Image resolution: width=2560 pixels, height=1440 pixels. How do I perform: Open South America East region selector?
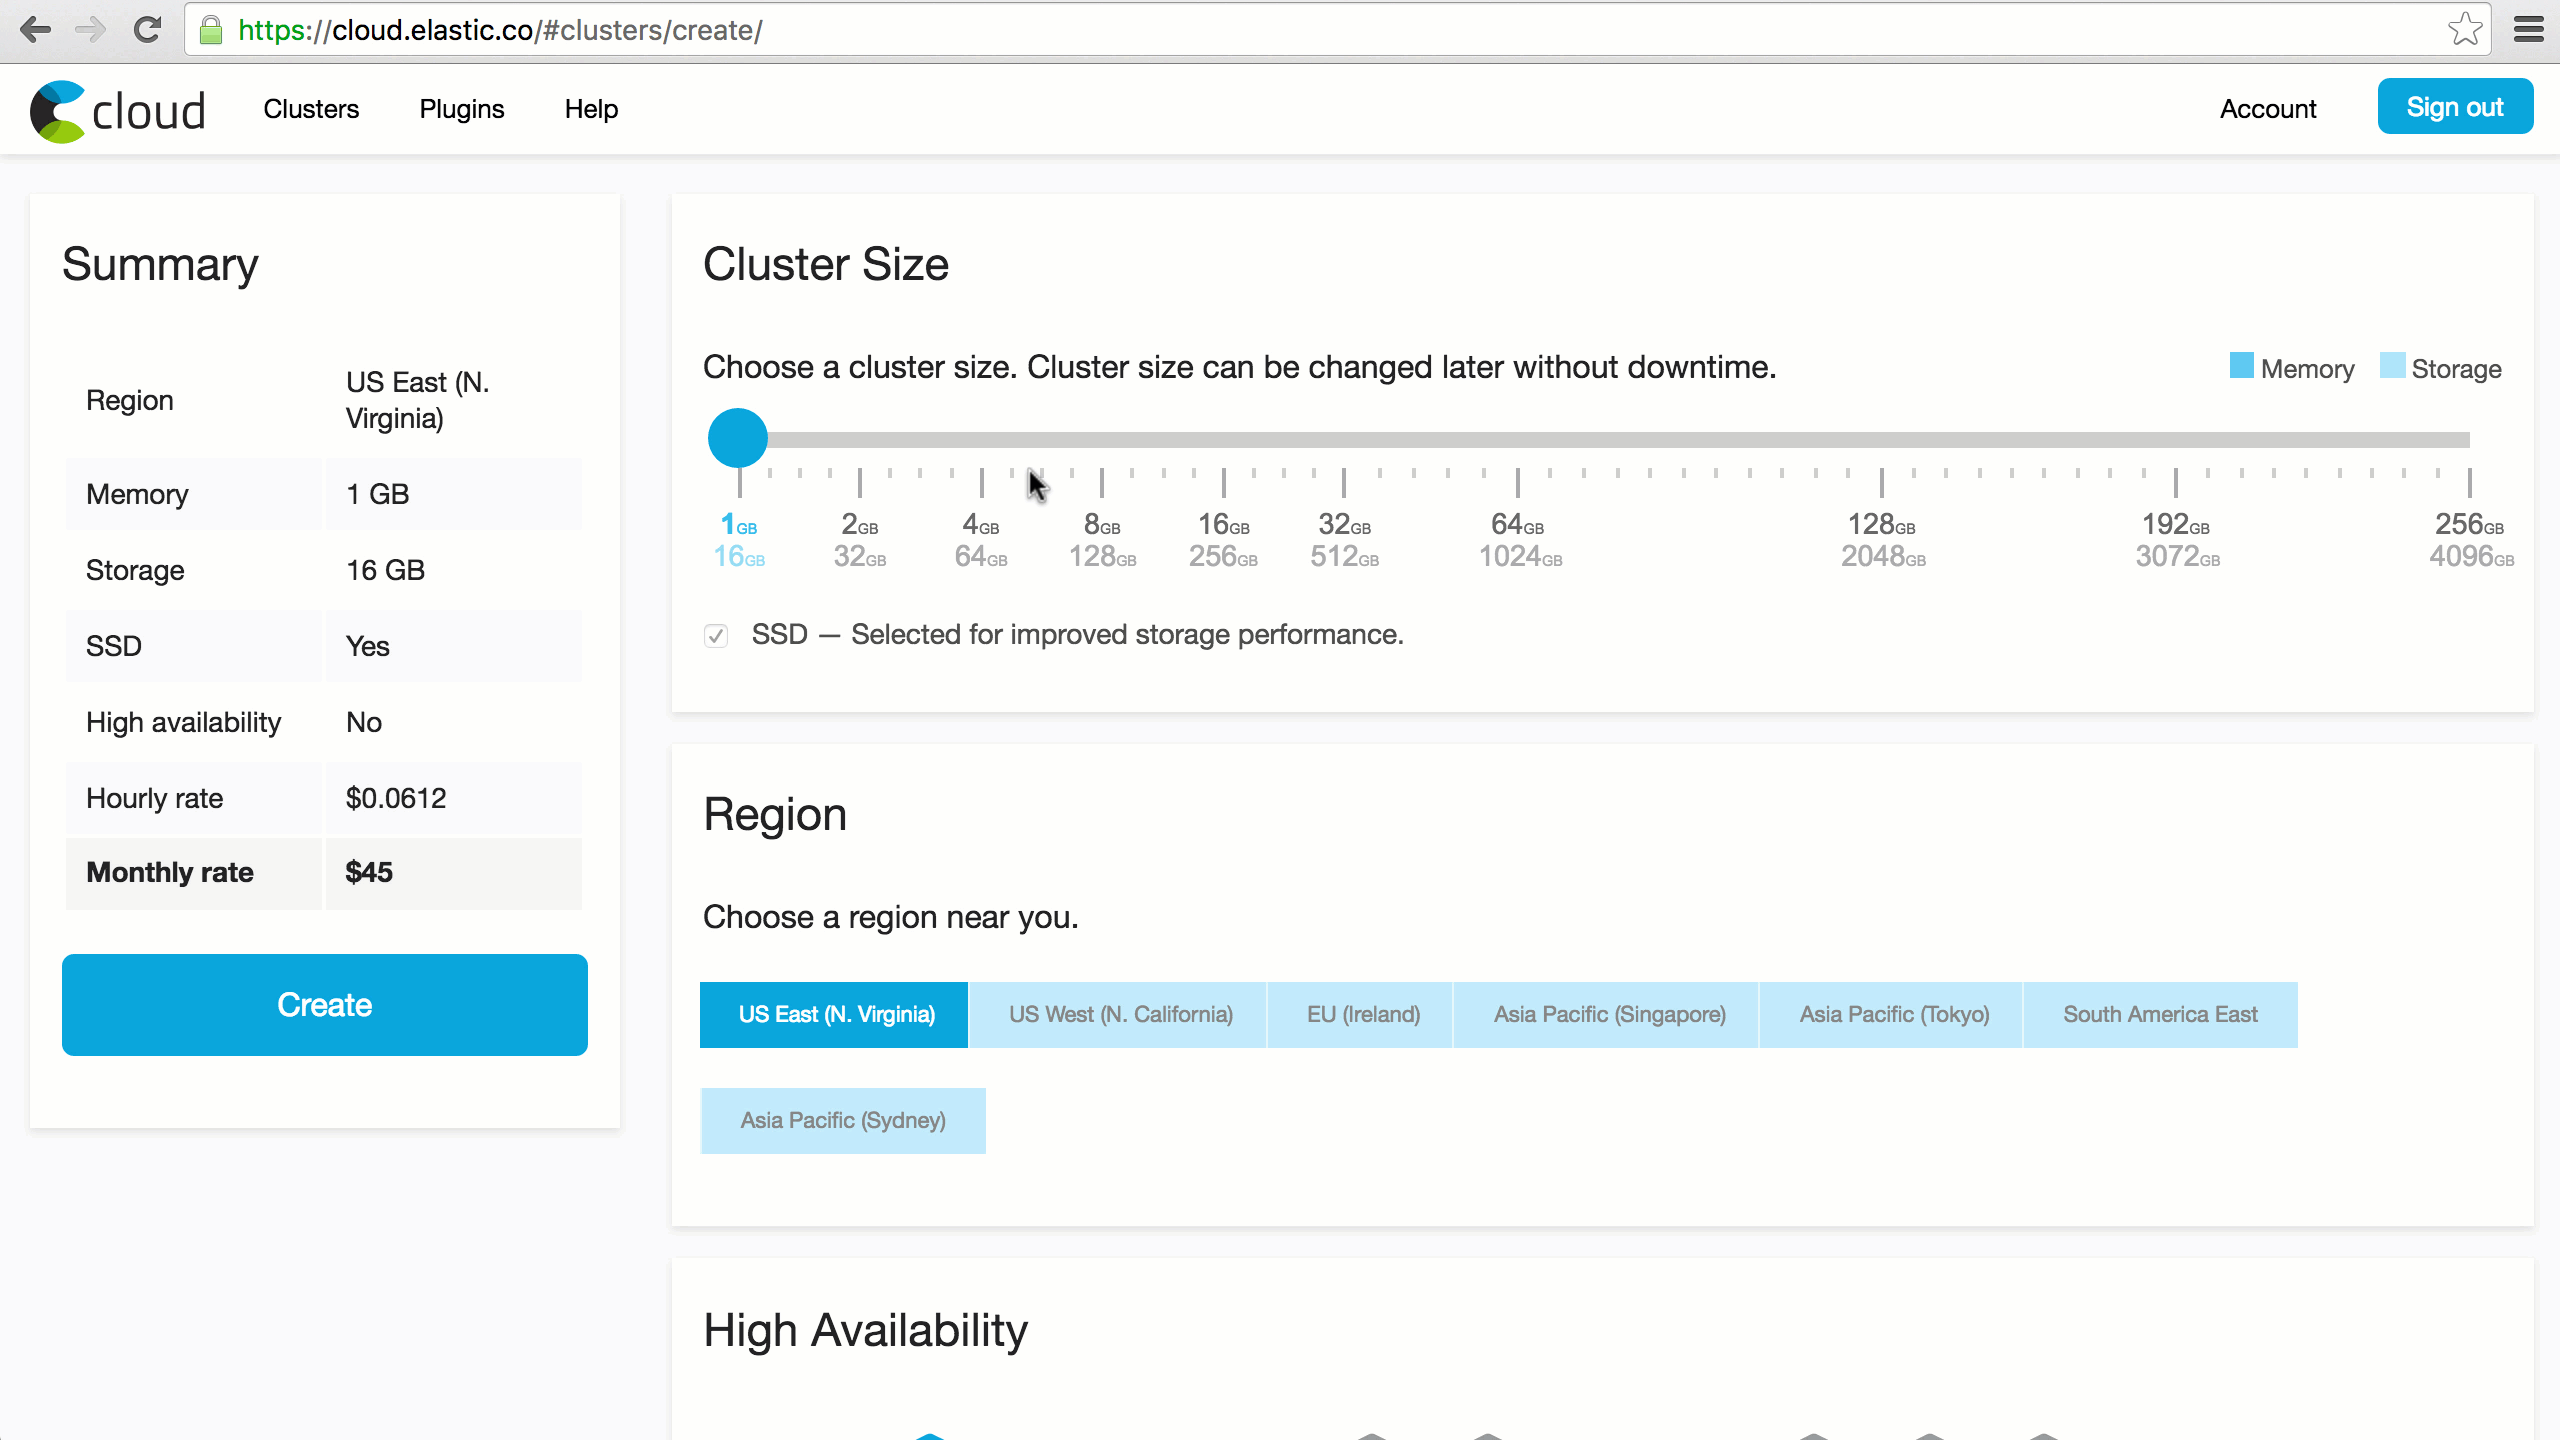click(2159, 1015)
